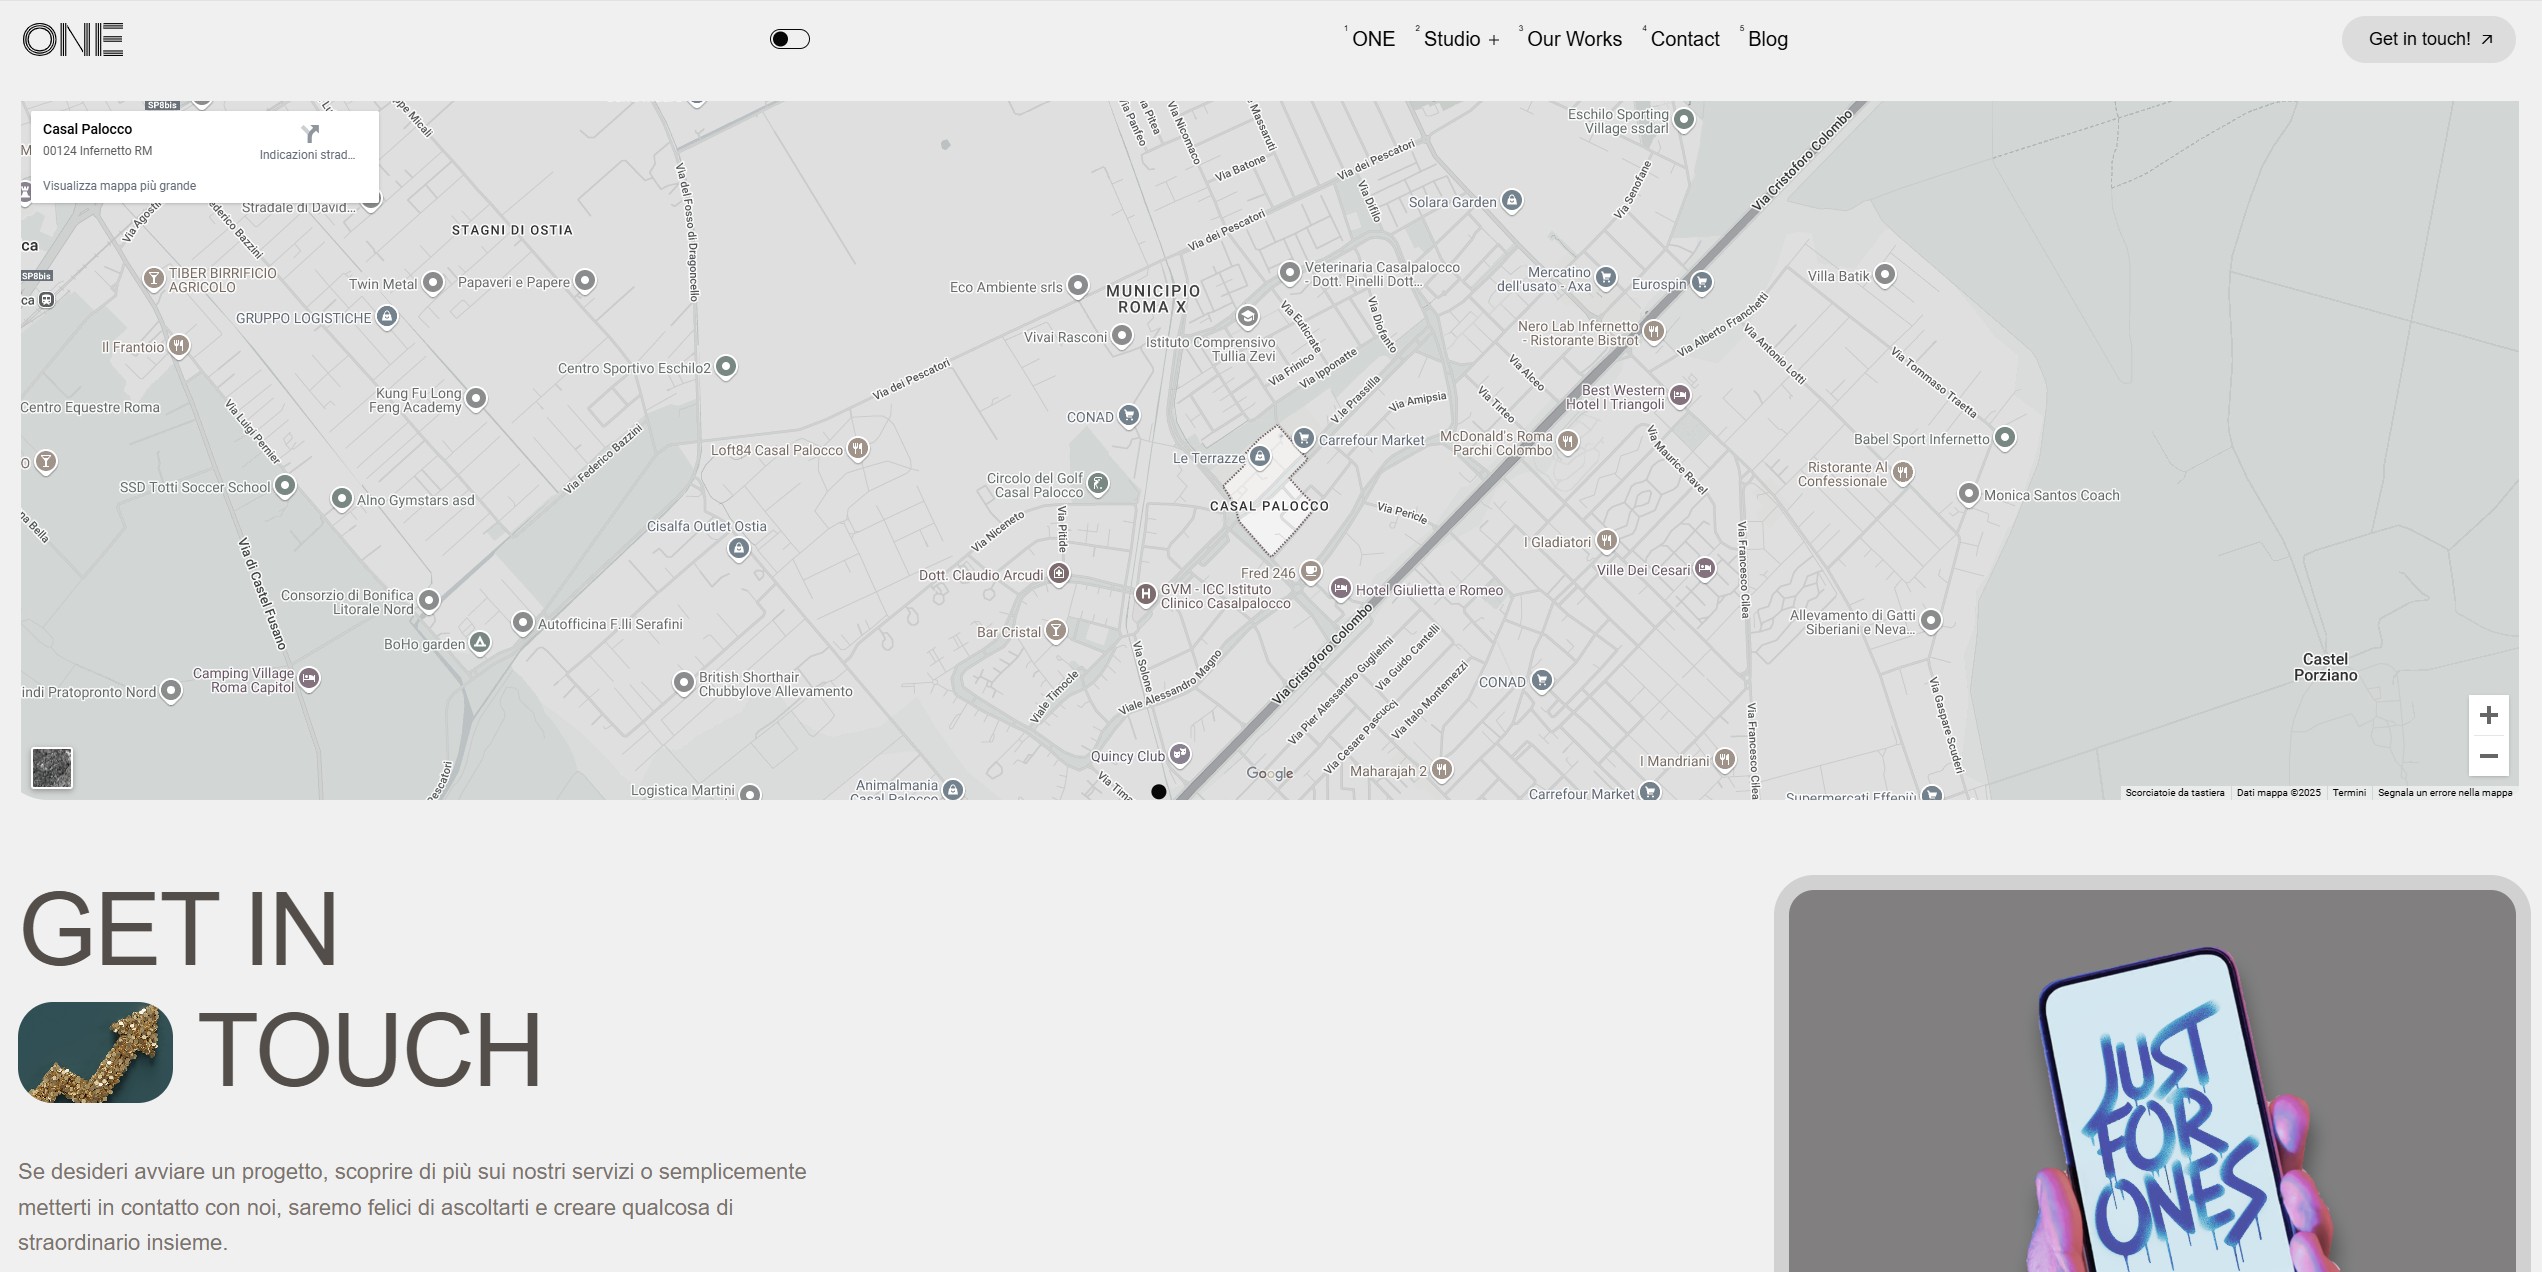Select the Vivai Rasconi map pin
2542x1272 pixels.
pos(1122,336)
